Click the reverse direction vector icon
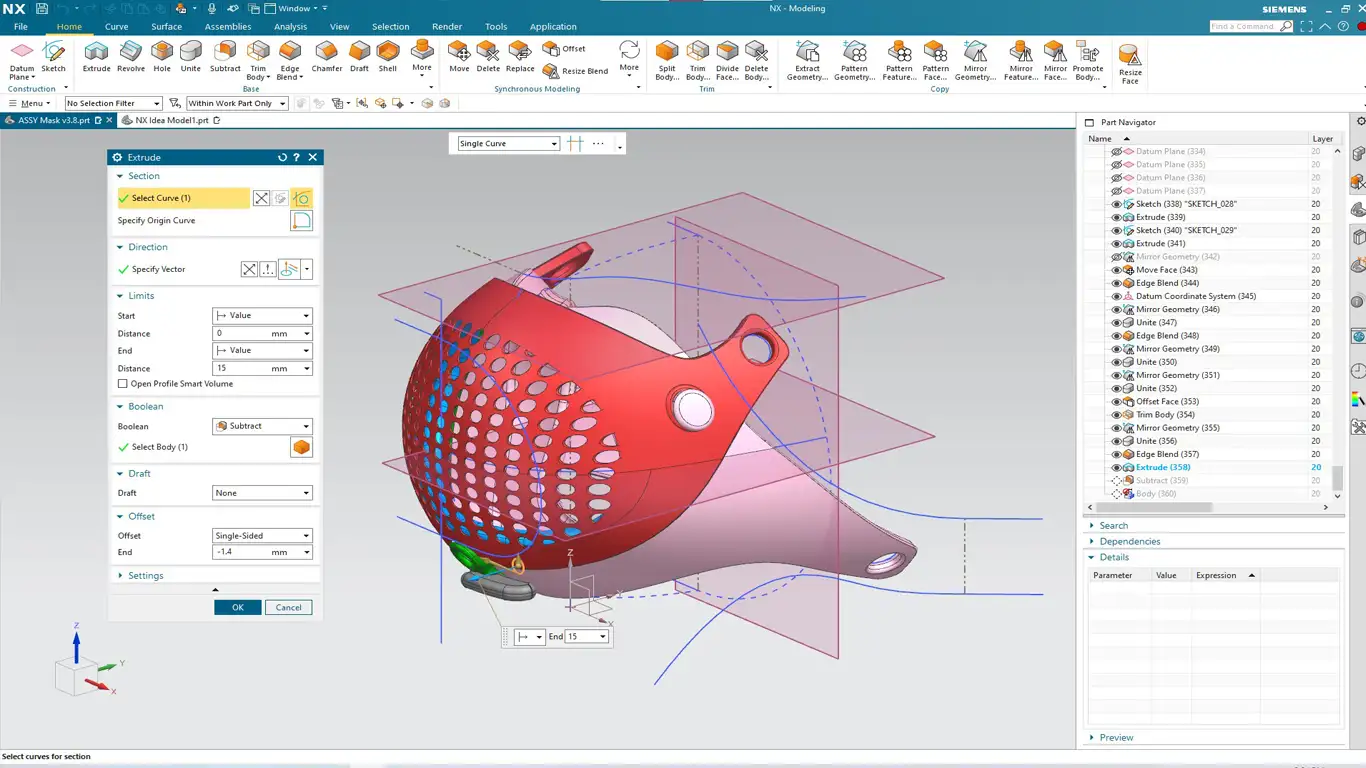 pos(249,269)
